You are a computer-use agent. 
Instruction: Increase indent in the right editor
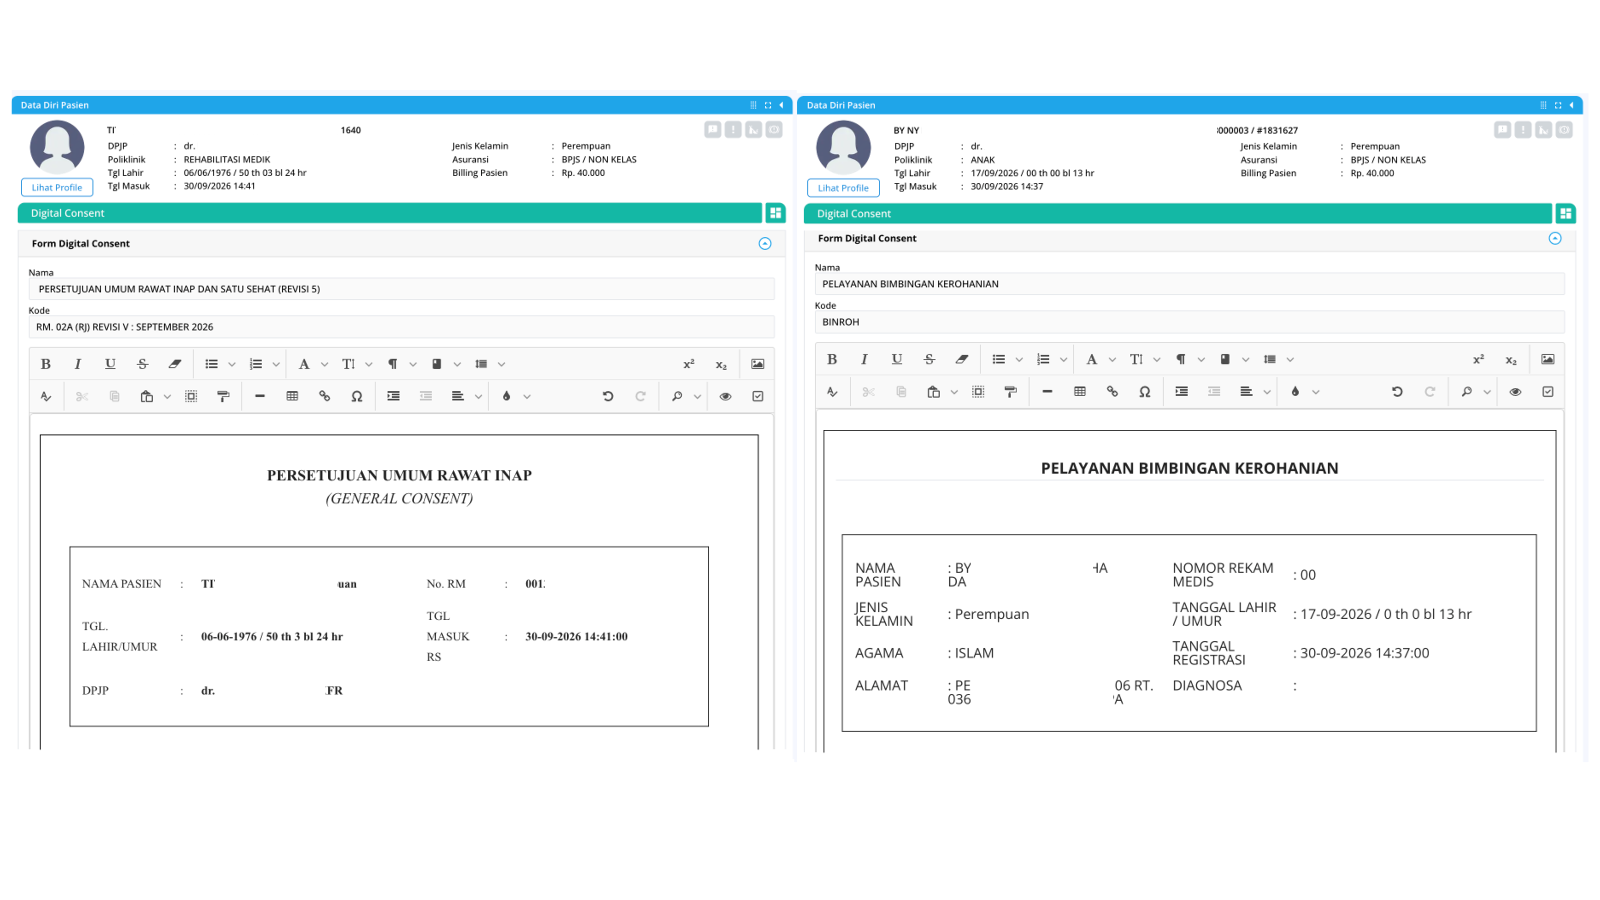pos(1182,391)
